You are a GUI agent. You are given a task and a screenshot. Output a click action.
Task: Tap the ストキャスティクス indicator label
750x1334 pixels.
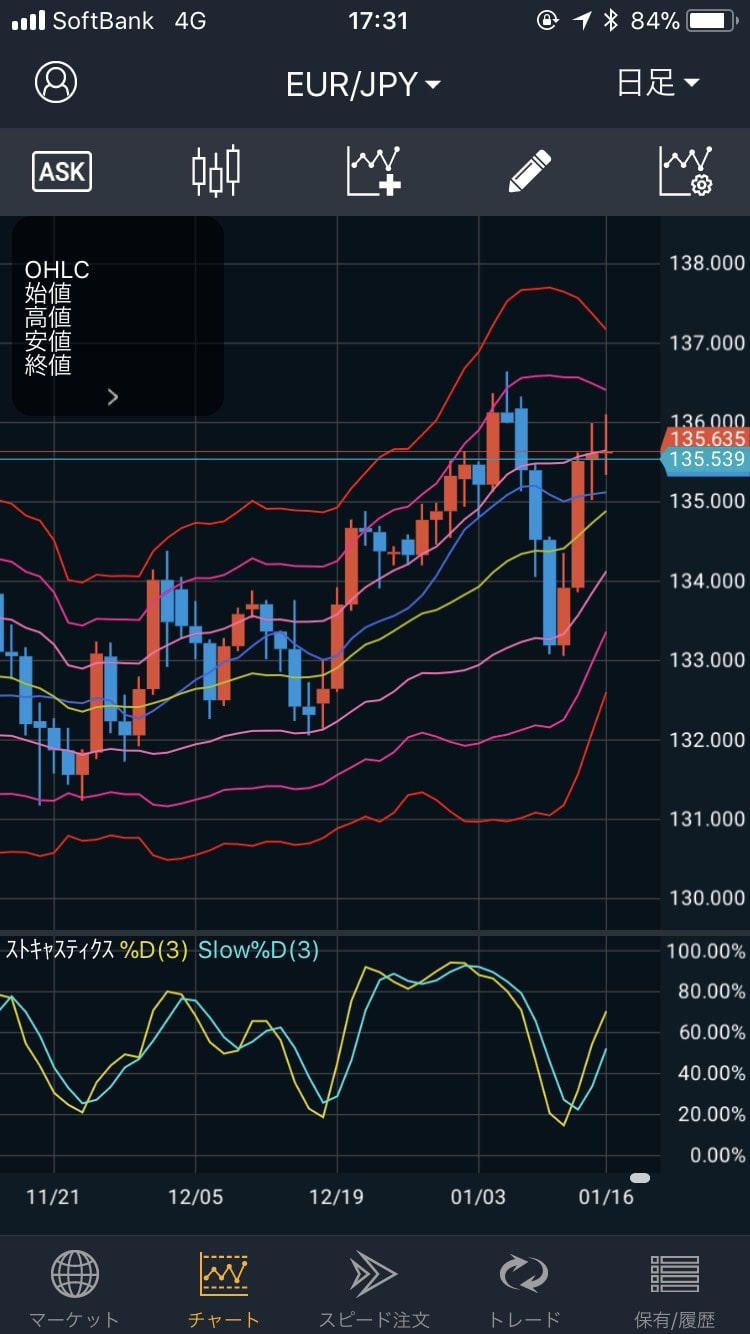click(60, 950)
